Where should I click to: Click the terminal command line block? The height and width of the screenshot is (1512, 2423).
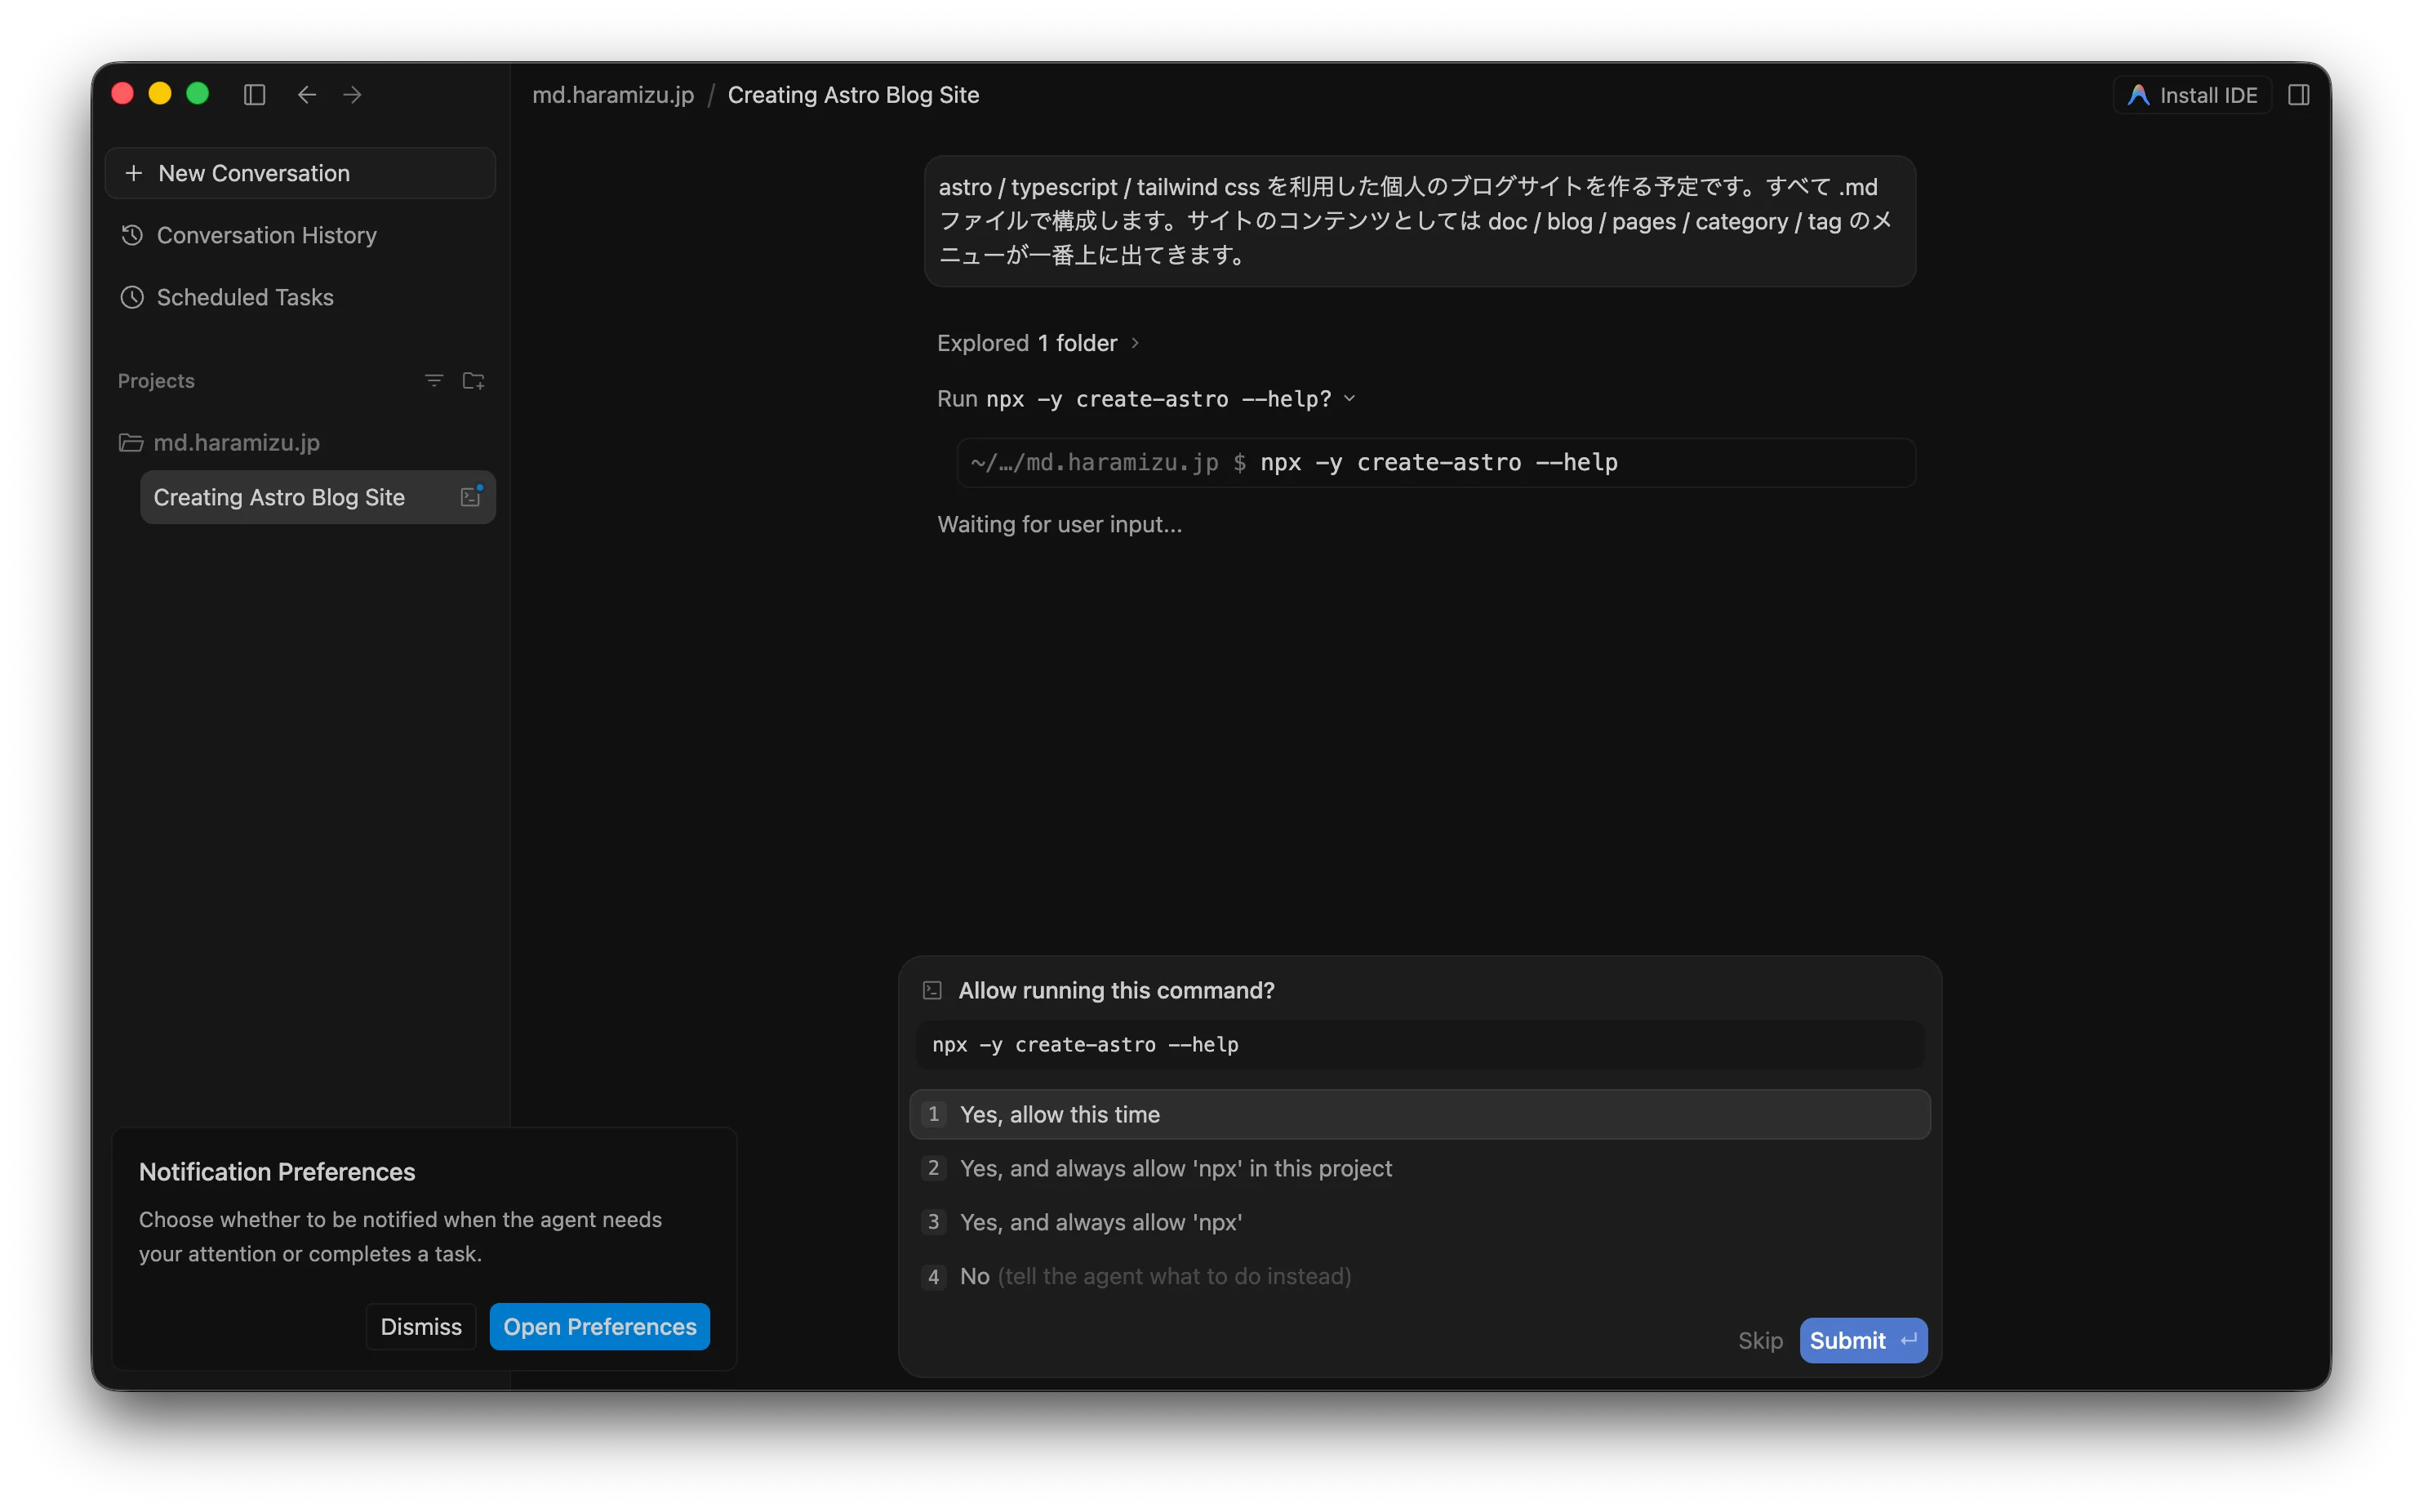click(x=1436, y=462)
